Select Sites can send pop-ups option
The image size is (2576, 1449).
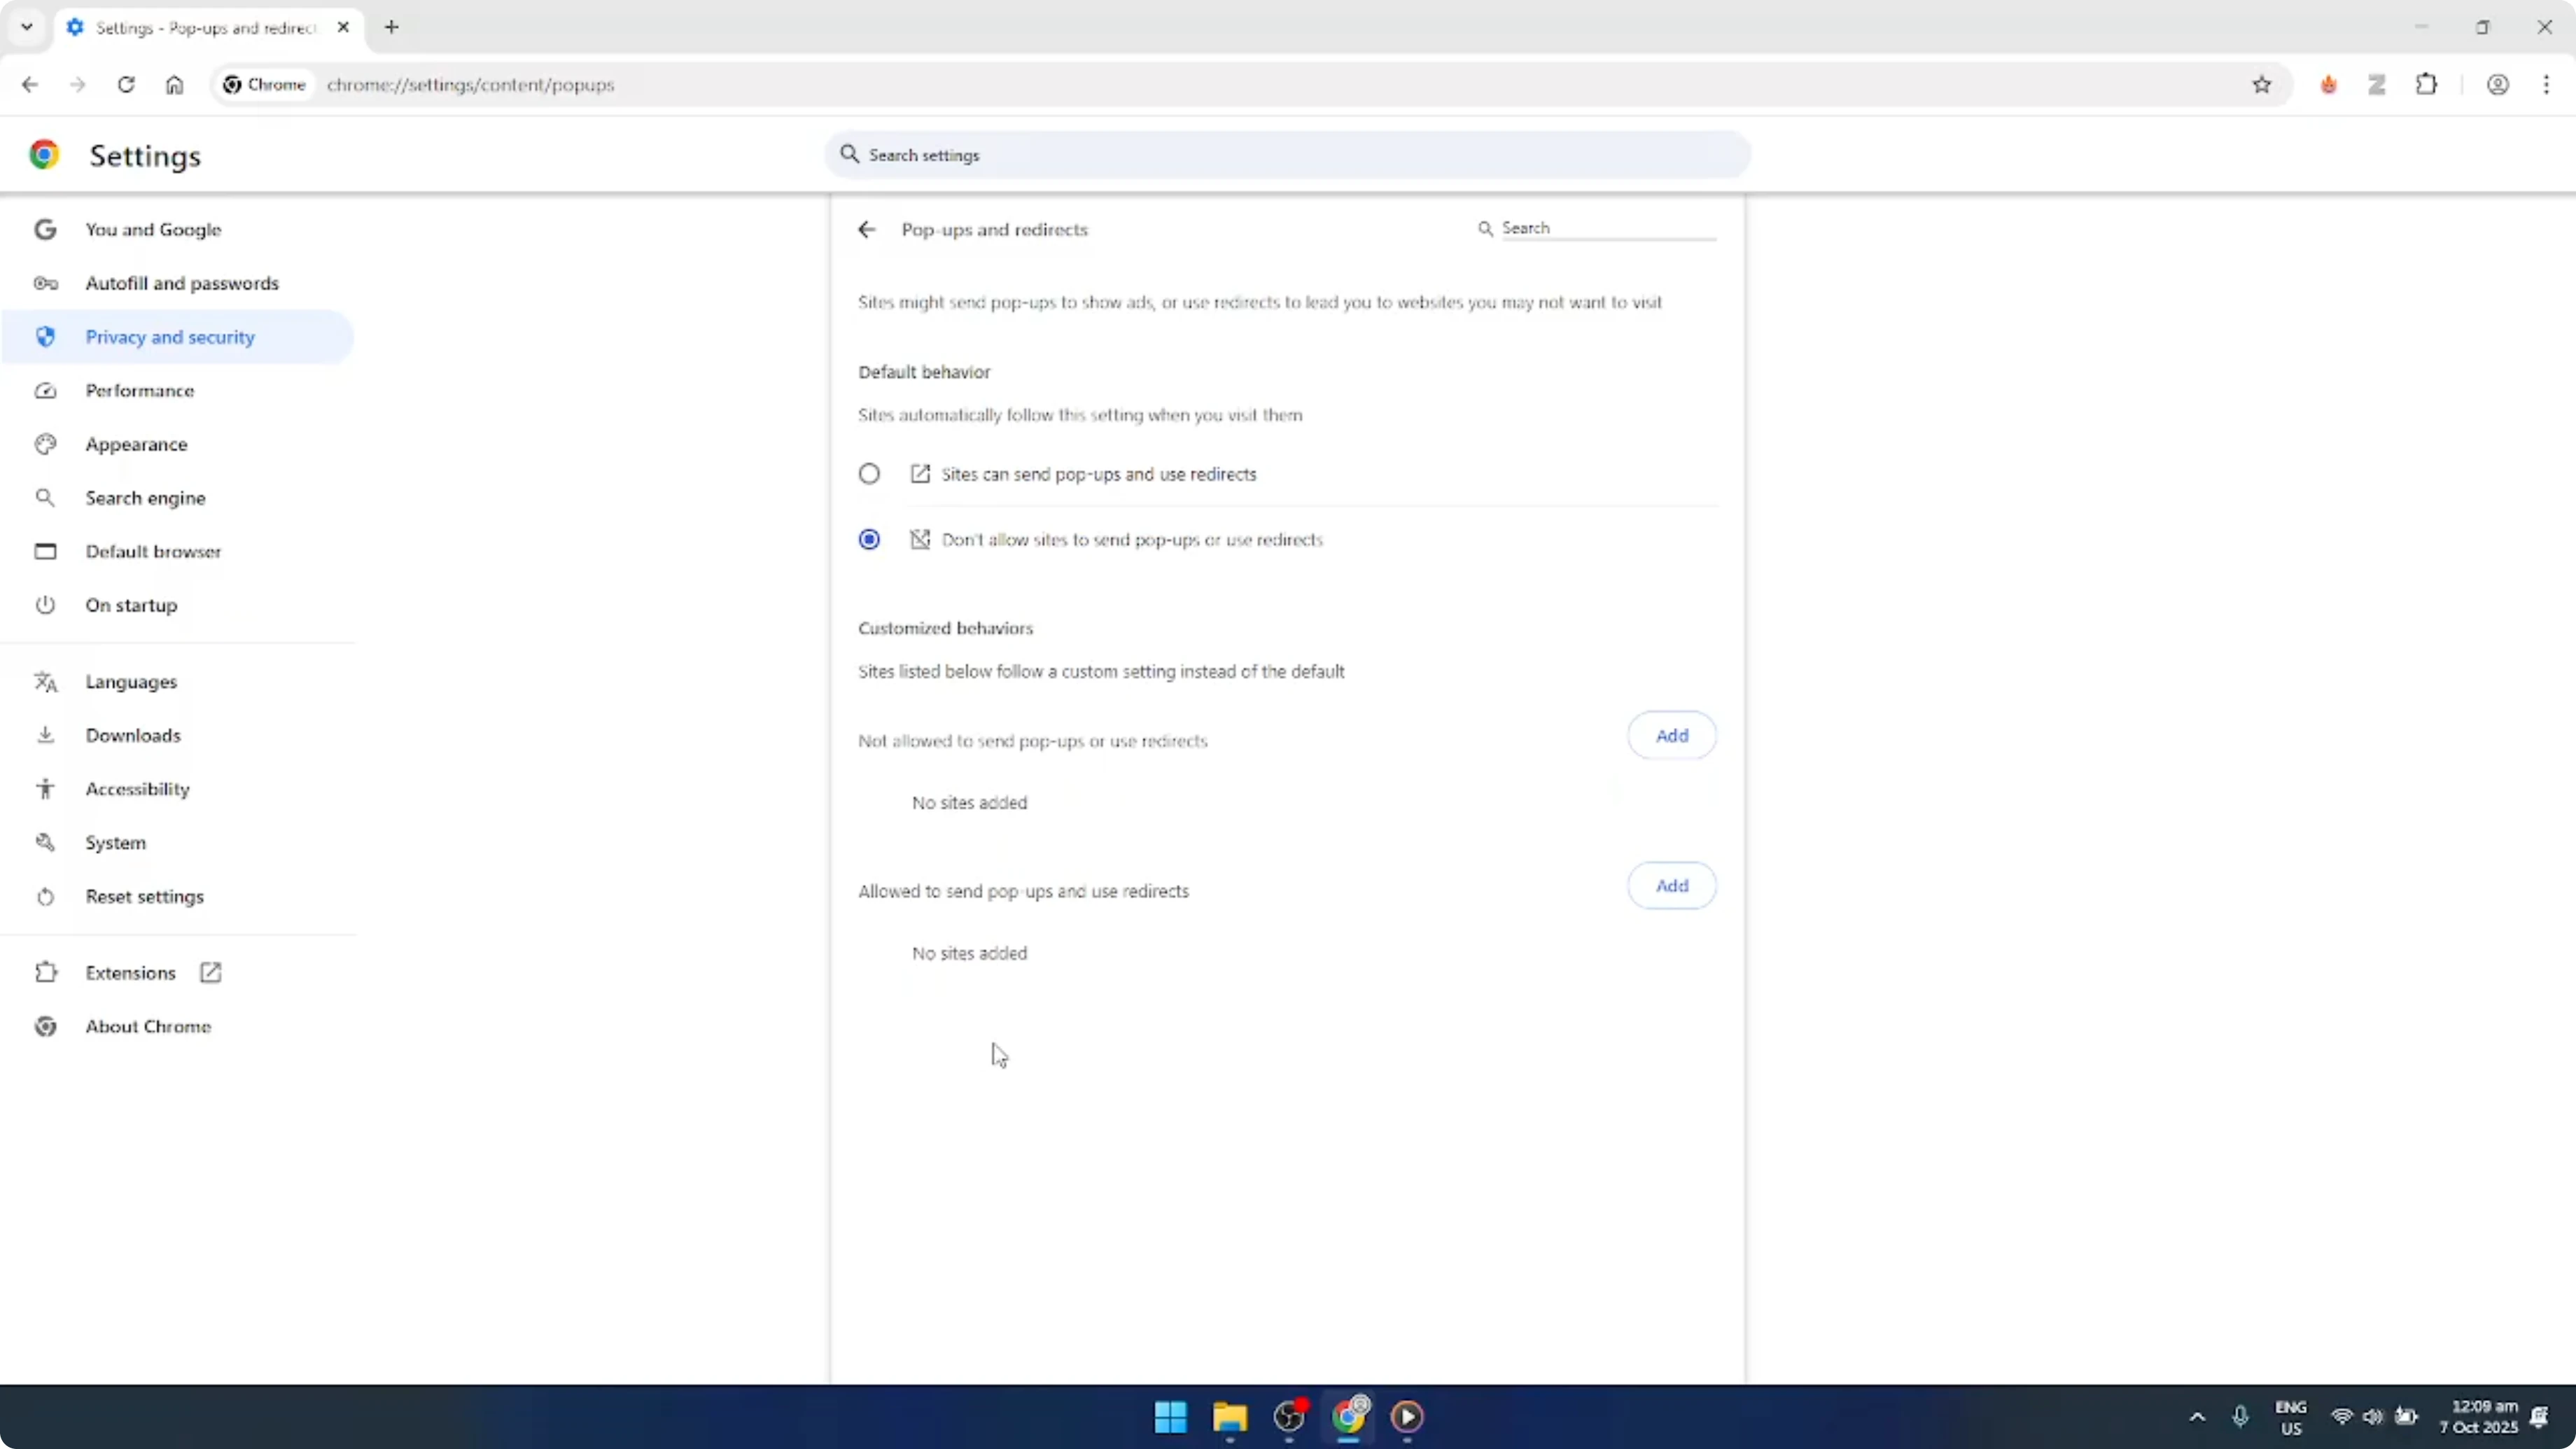(x=869, y=473)
